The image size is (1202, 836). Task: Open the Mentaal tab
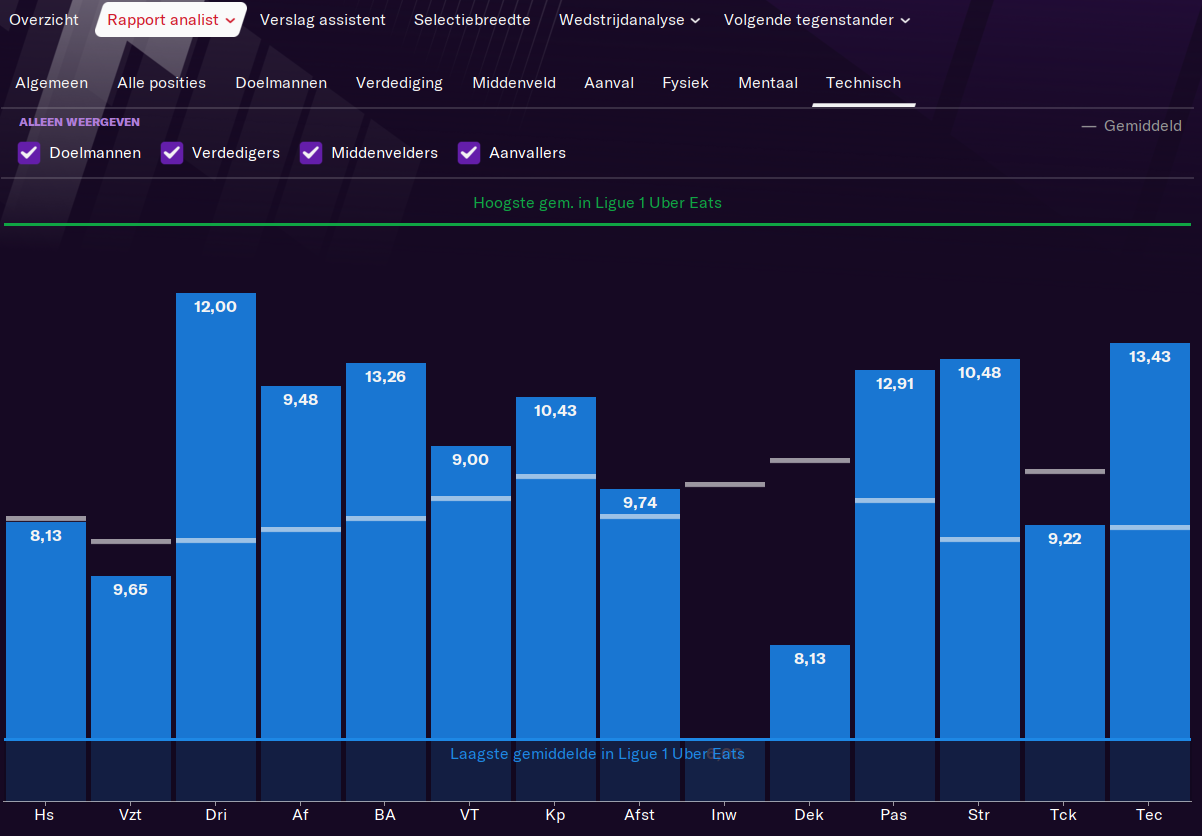[x=768, y=83]
